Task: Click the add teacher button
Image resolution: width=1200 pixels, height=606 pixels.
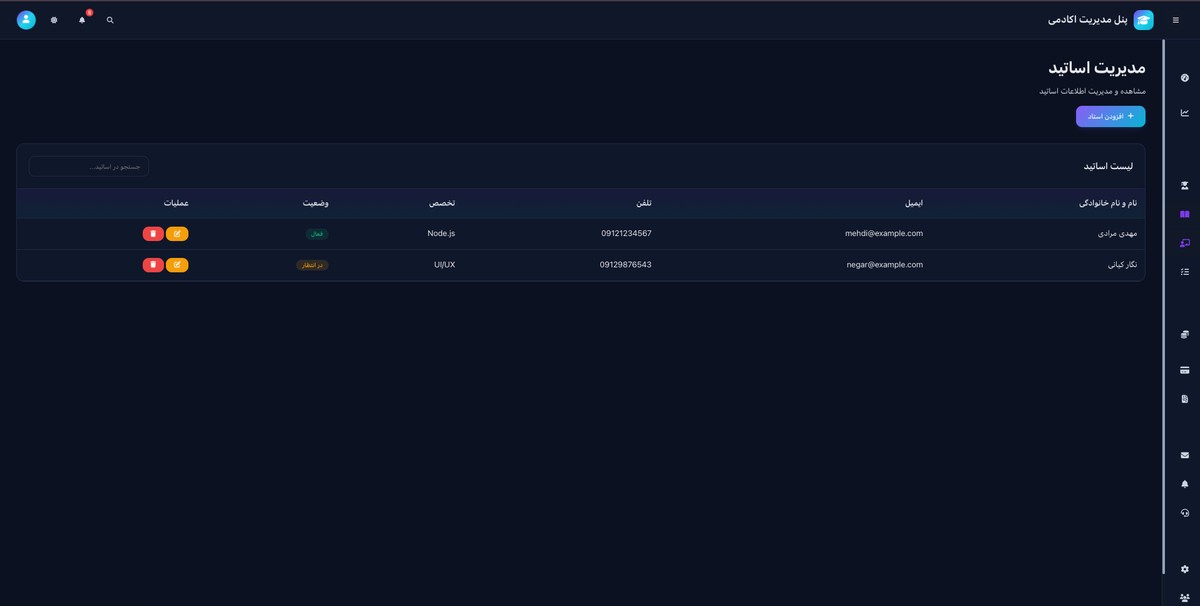Action: [1110, 117]
